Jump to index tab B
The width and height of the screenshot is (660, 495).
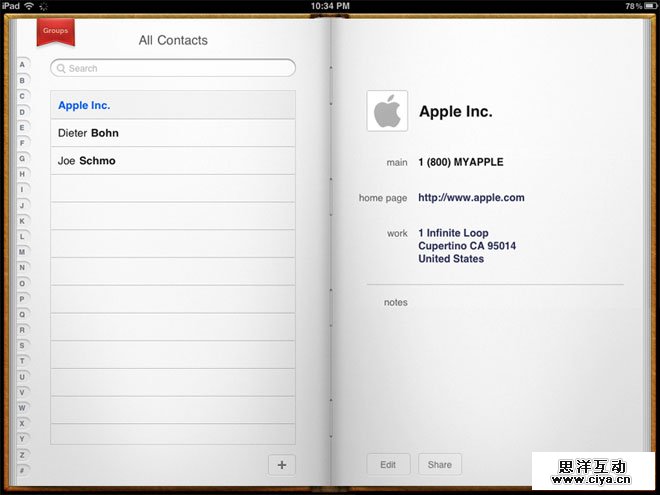(23, 80)
